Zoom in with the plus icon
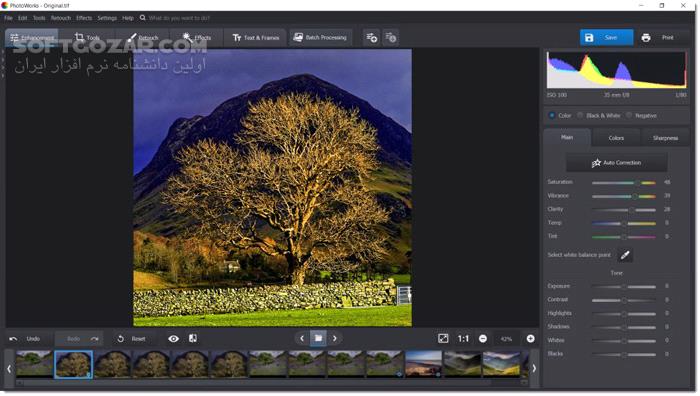 (530, 339)
